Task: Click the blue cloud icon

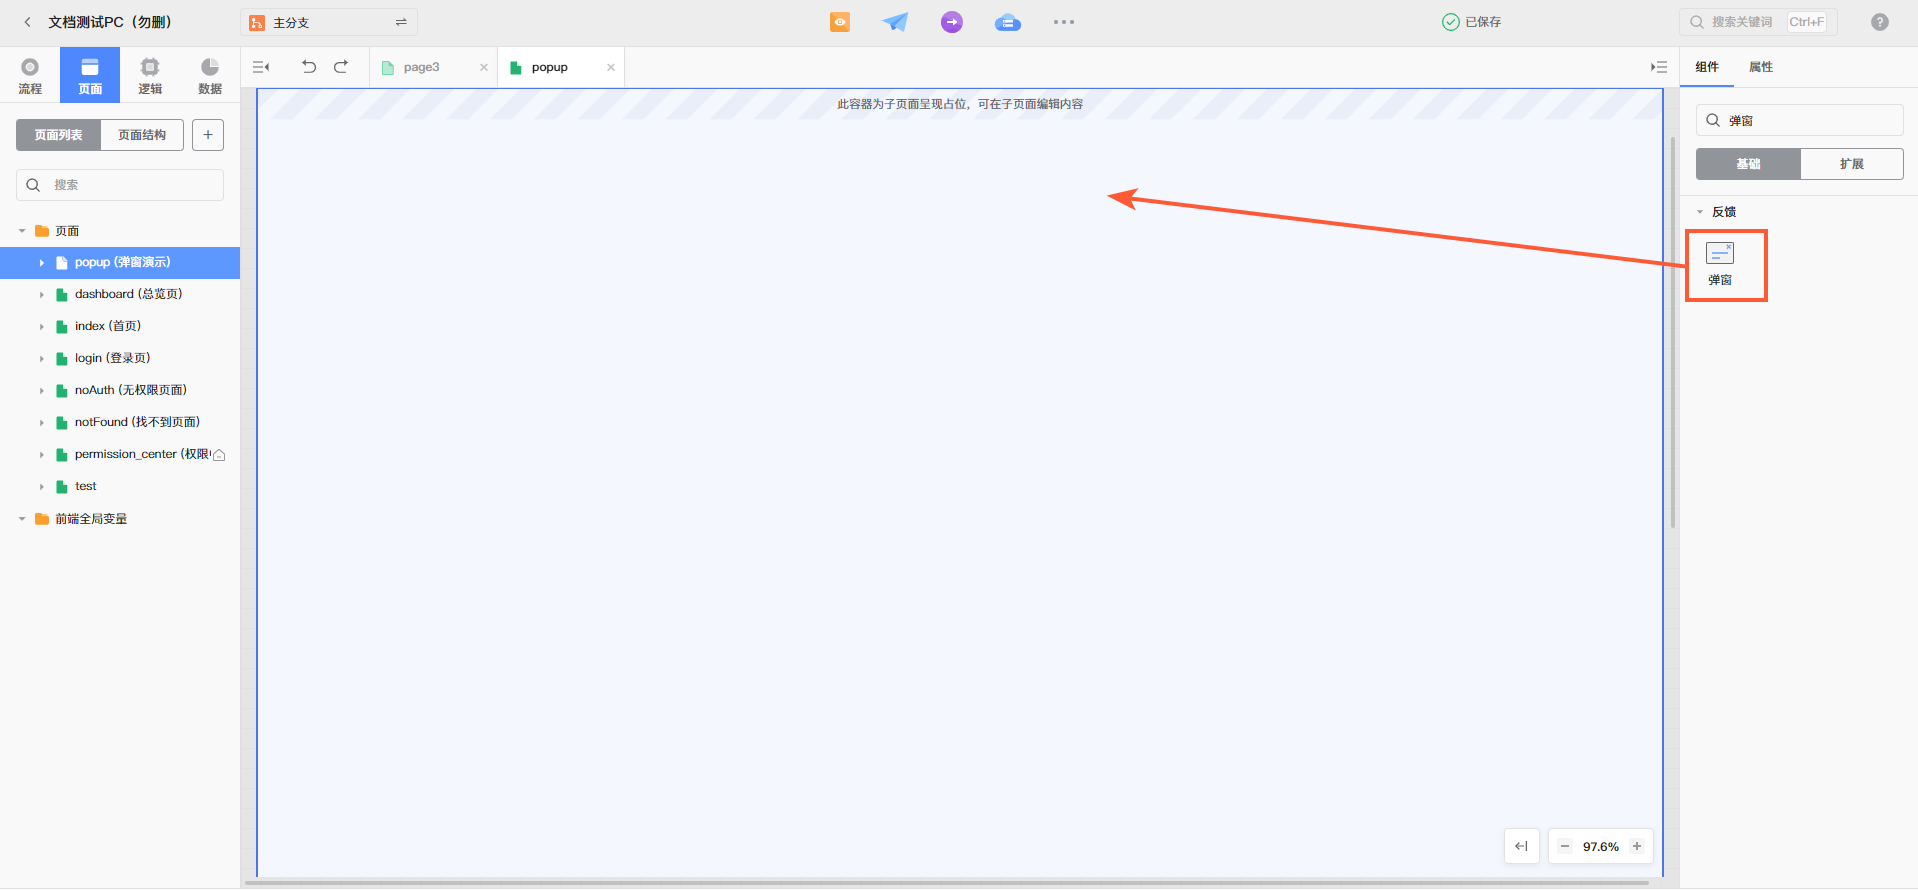Action: coord(1008,22)
